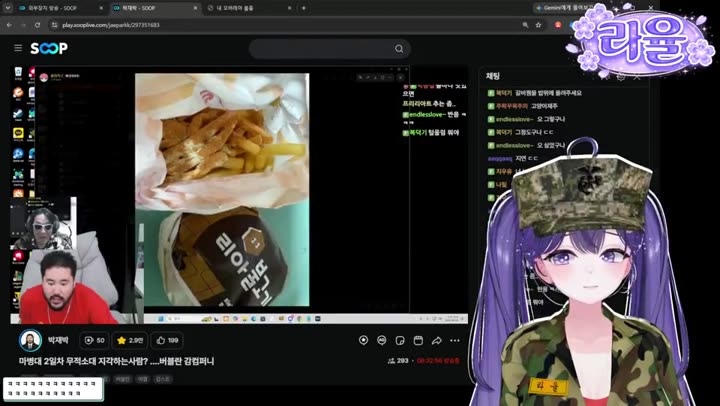Viewport: 720px width, 406px height.
Task: Click the star-balloon gift icon
Action: tap(363, 340)
